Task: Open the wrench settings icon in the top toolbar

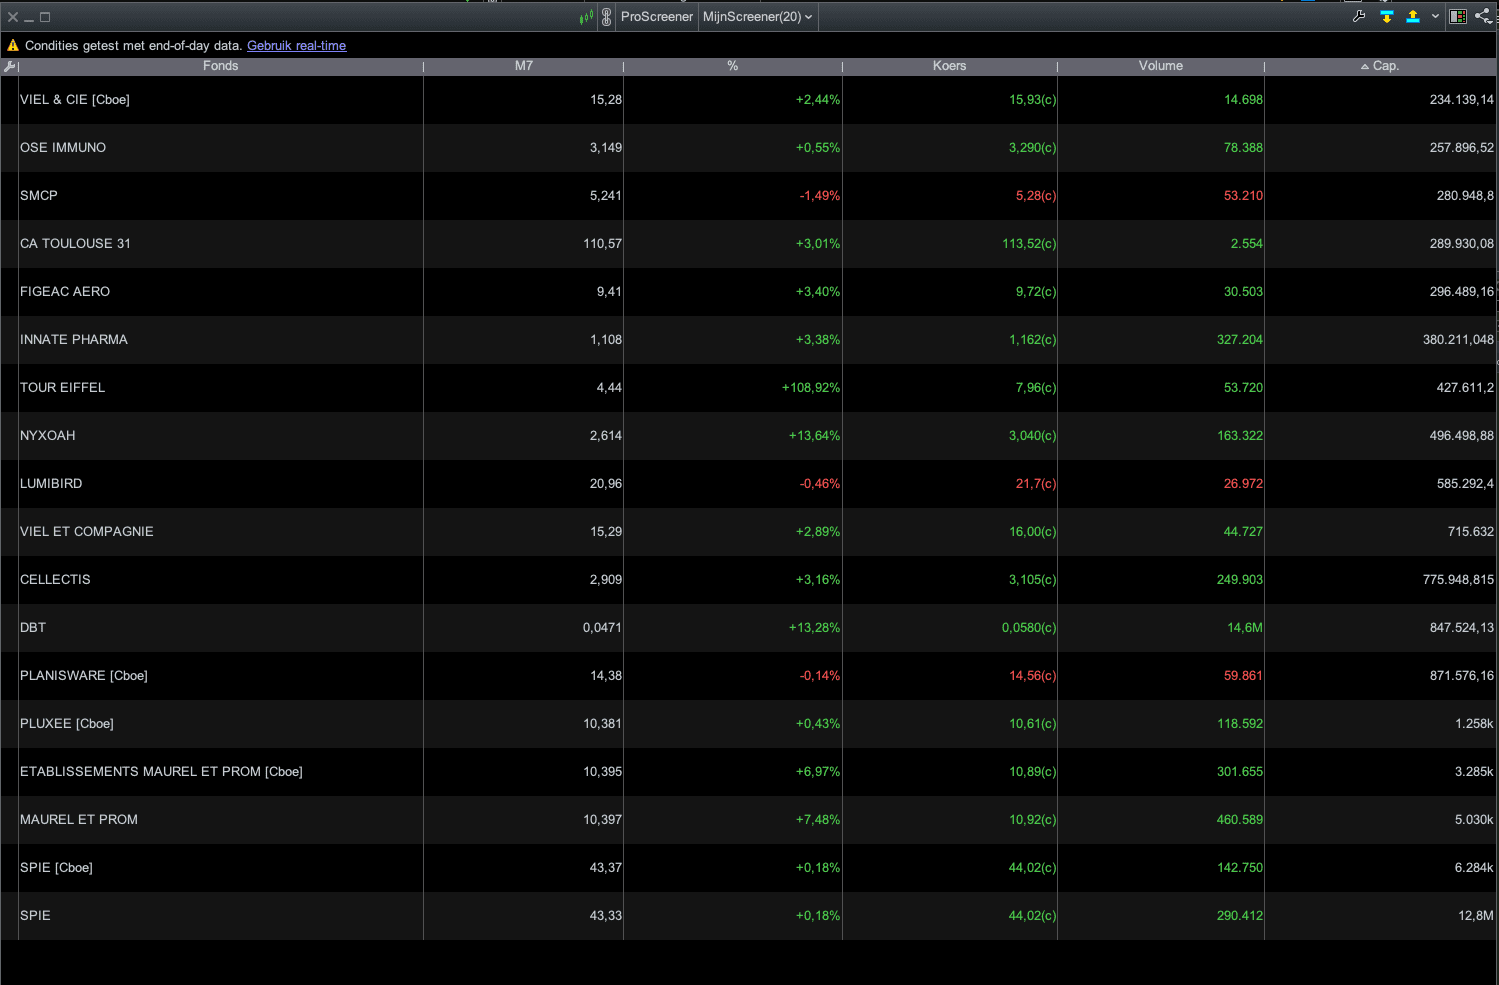Action: point(1359,16)
